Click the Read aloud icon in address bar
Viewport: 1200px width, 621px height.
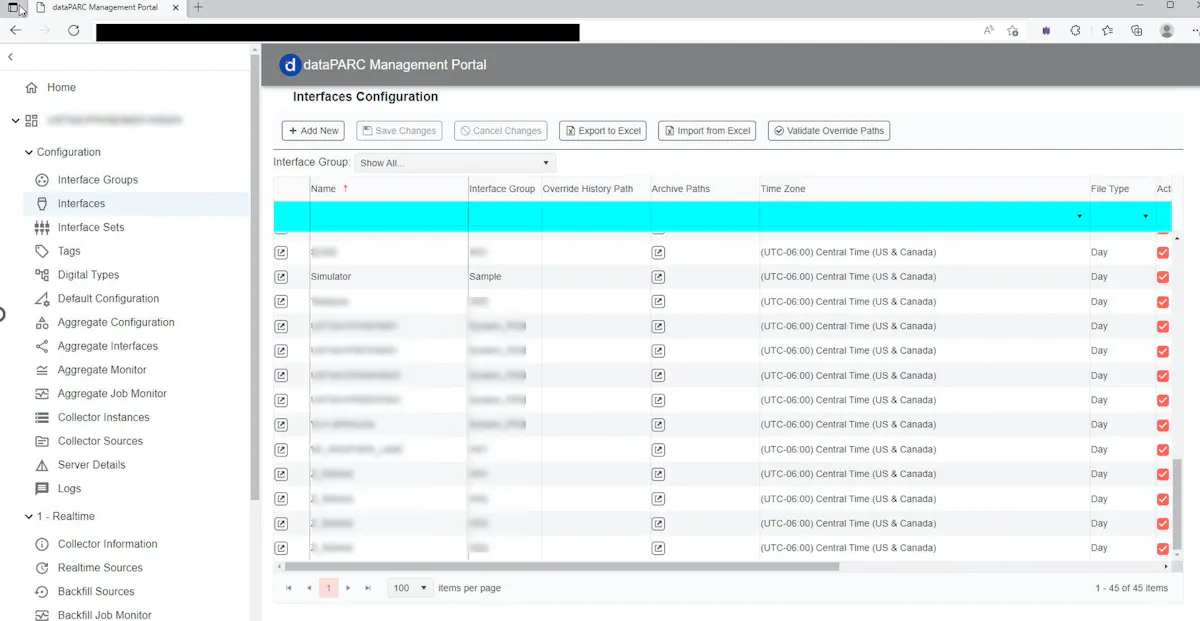click(989, 31)
